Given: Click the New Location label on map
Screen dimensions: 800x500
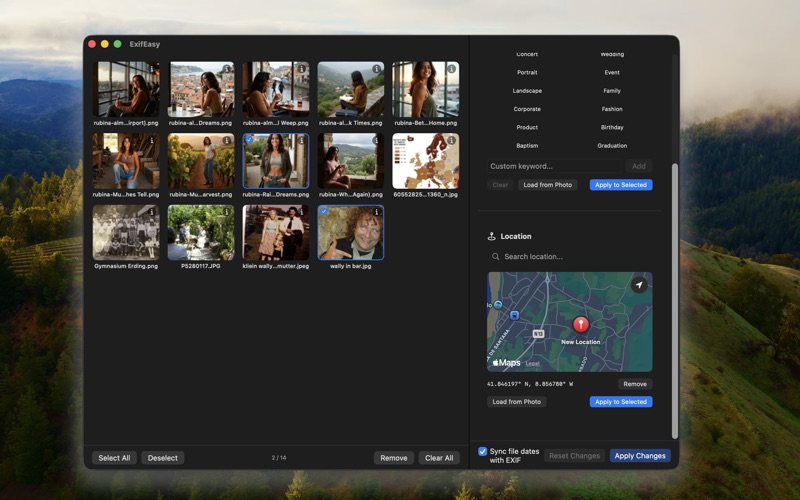Looking at the screenshot, I should (581, 342).
